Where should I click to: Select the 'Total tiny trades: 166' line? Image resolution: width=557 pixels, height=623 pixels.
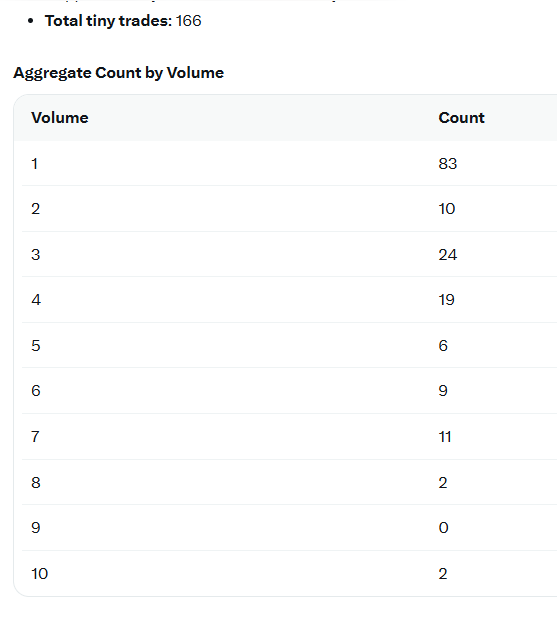123,21
